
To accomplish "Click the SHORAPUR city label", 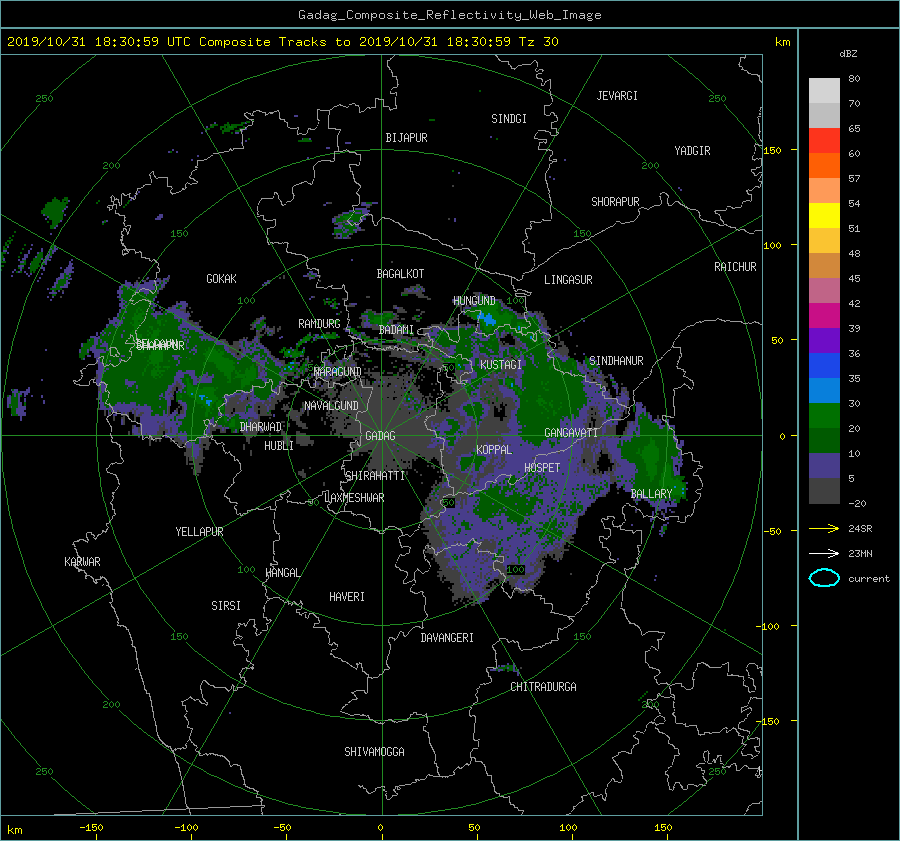I will click(615, 202).
